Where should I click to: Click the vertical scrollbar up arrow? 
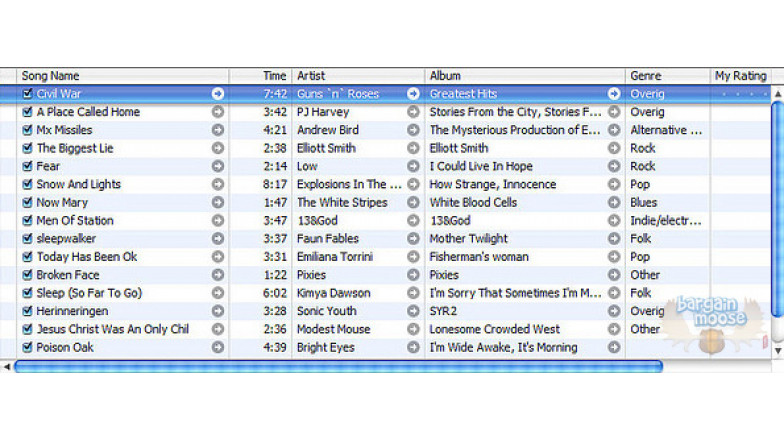click(x=778, y=94)
